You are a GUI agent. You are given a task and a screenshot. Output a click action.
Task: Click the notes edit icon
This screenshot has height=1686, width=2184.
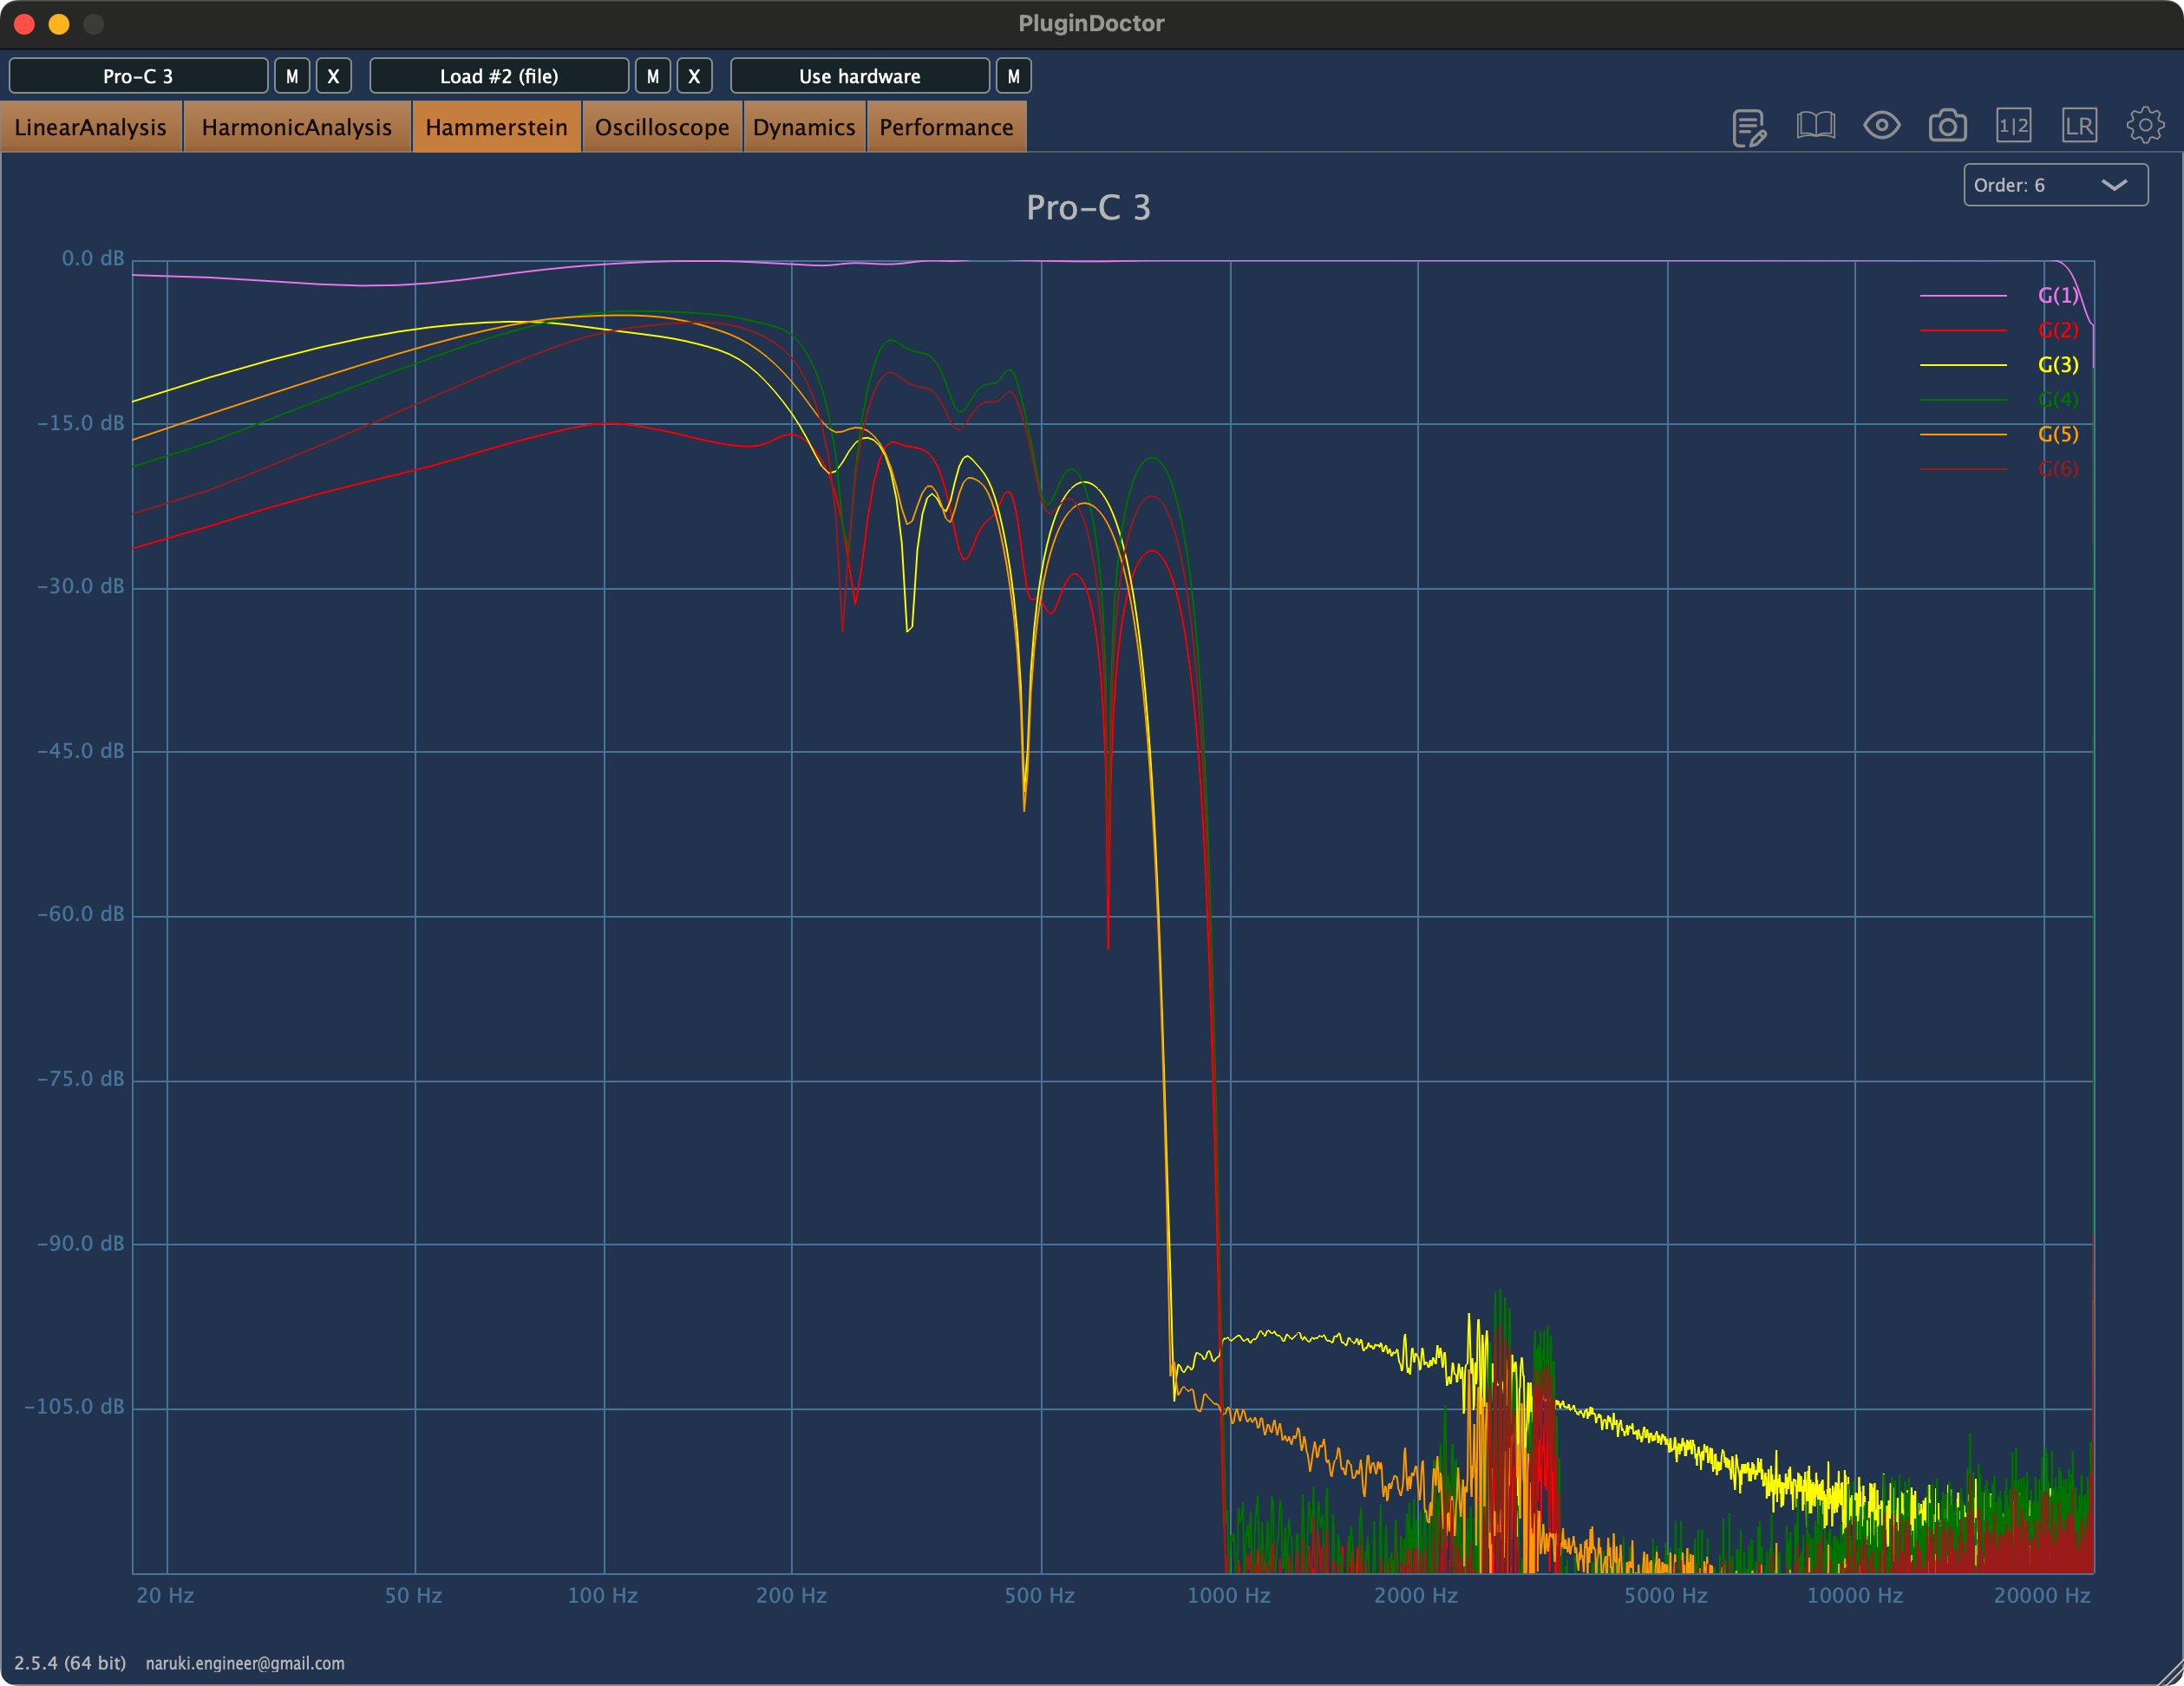[1749, 127]
